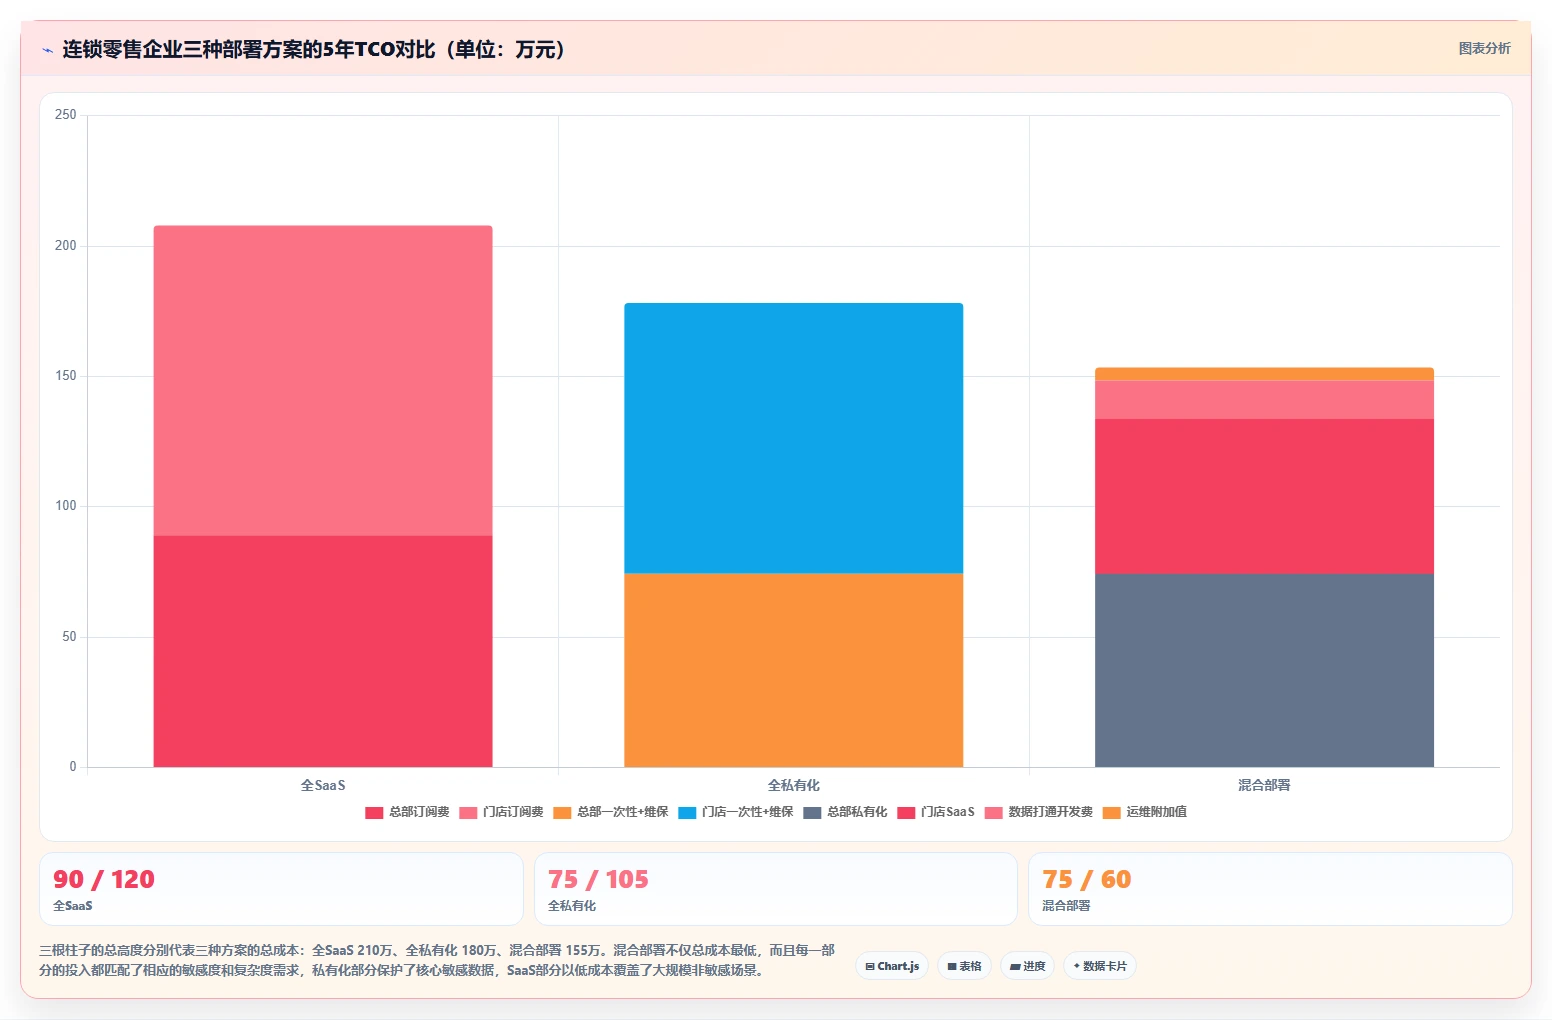1552x1020 pixels.
Task: Click the 50 y-axis tick label
Action: point(69,637)
